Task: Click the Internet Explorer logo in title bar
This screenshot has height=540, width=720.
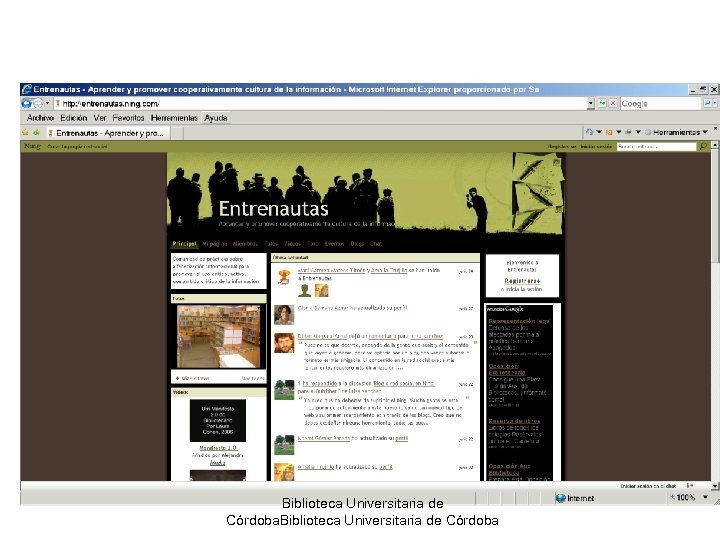Action: tap(27, 89)
